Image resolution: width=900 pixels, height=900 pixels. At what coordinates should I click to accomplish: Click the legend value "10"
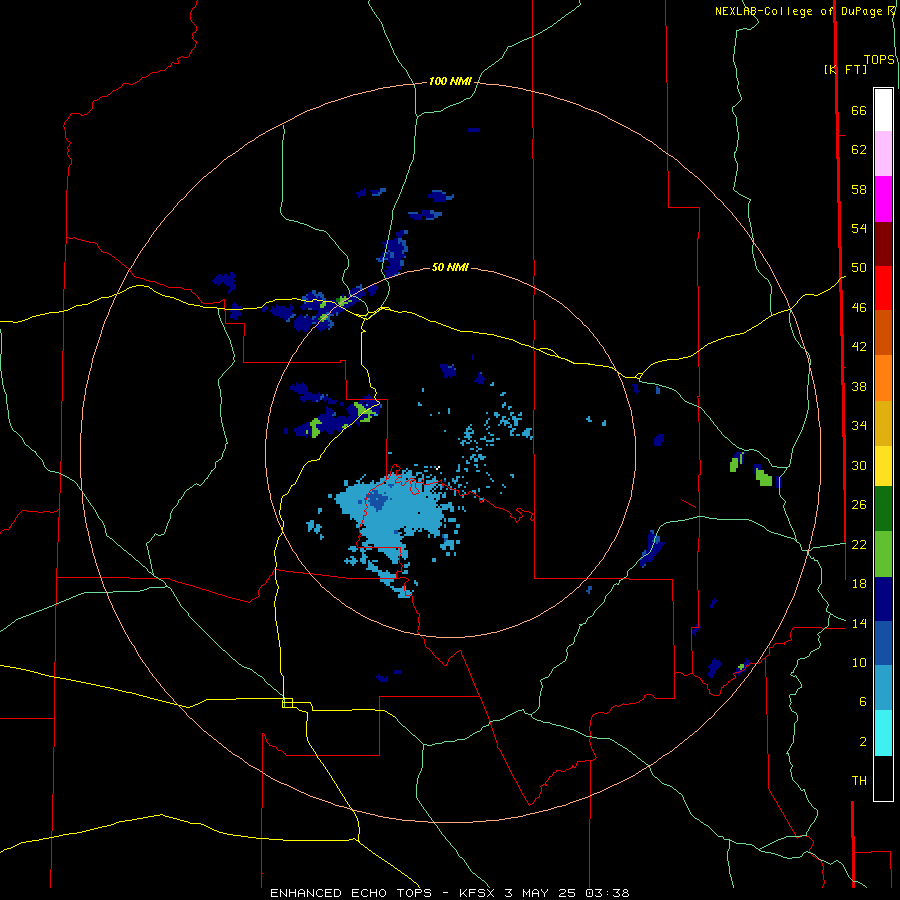[x=859, y=662]
